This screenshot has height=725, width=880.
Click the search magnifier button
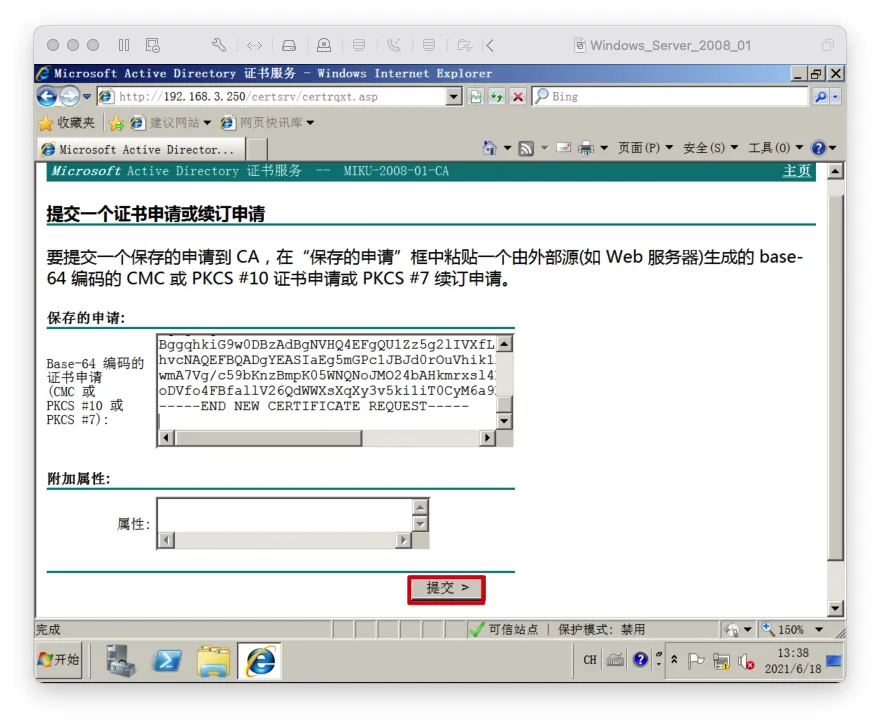821,97
